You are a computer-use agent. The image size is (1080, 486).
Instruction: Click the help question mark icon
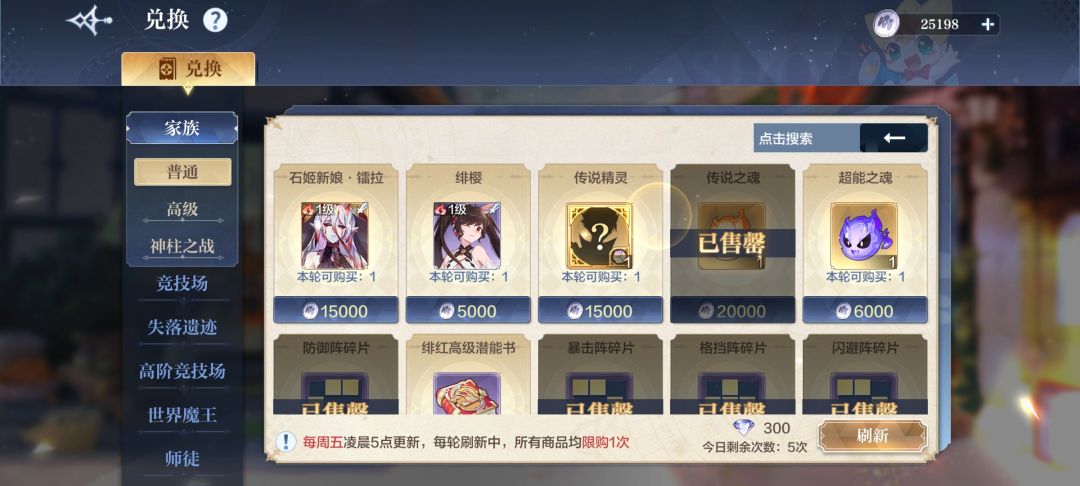215,21
